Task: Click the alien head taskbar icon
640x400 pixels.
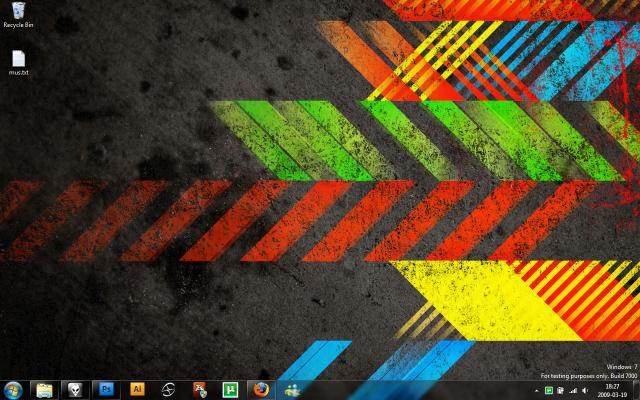Action: click(x=75, y=390)
